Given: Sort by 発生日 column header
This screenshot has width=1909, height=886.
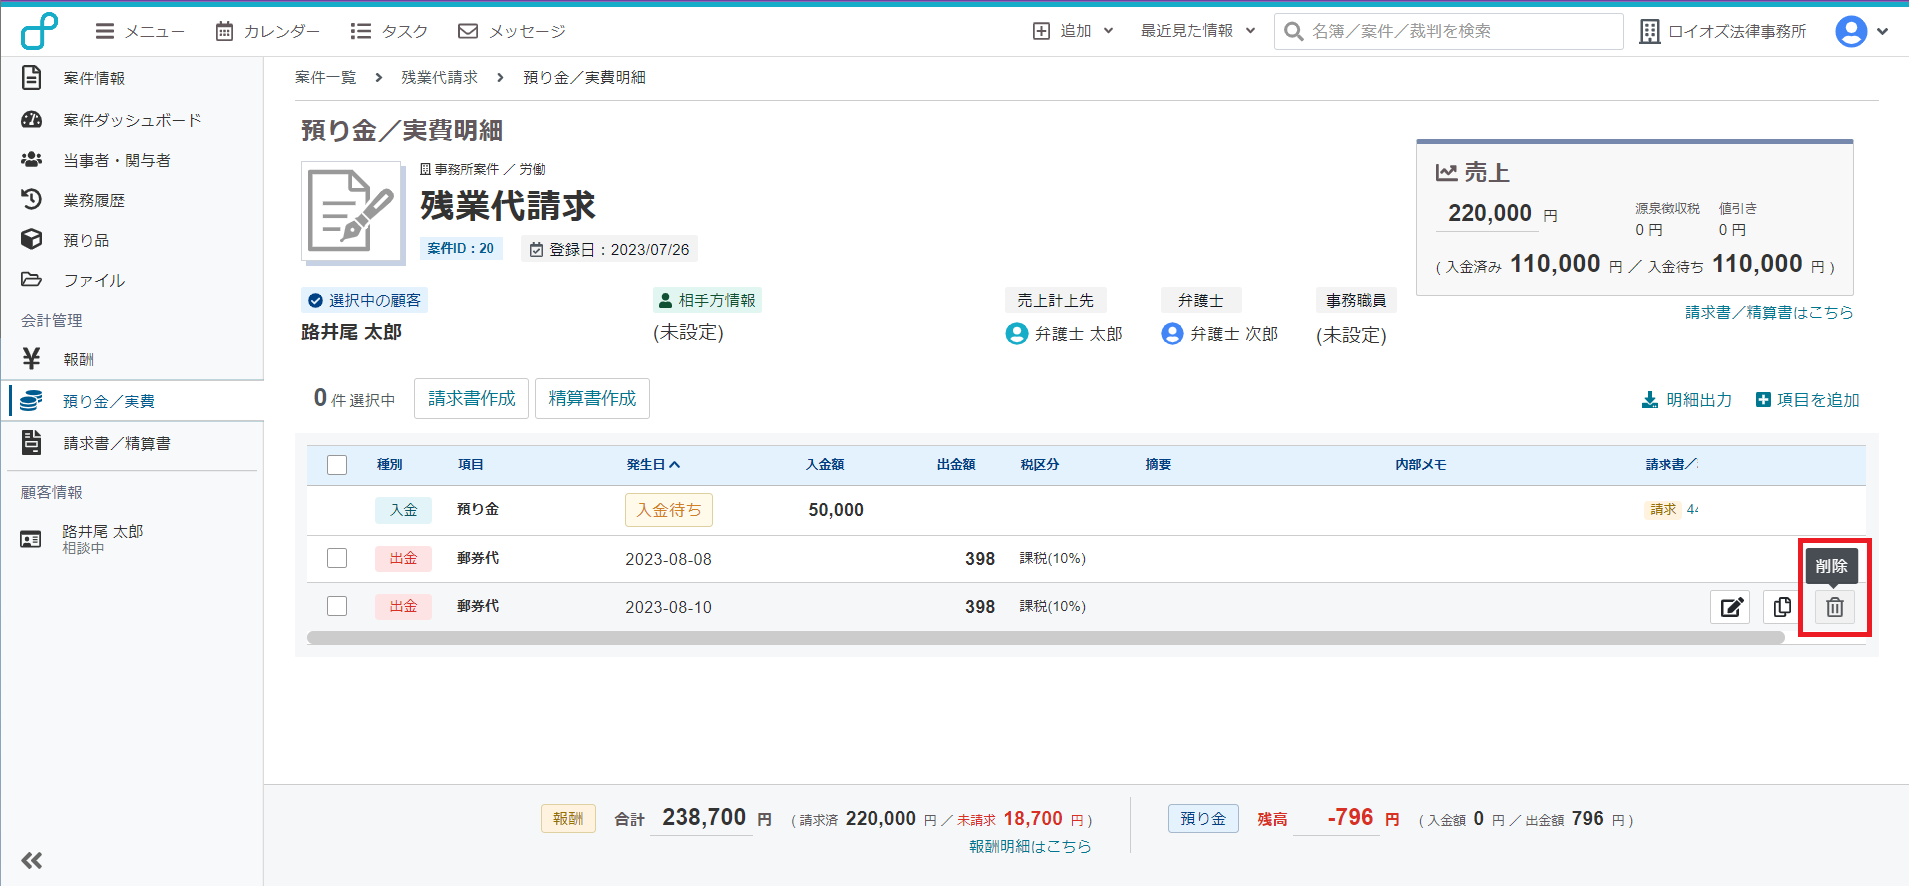Looking at the screenshot, I should (653, 464).
